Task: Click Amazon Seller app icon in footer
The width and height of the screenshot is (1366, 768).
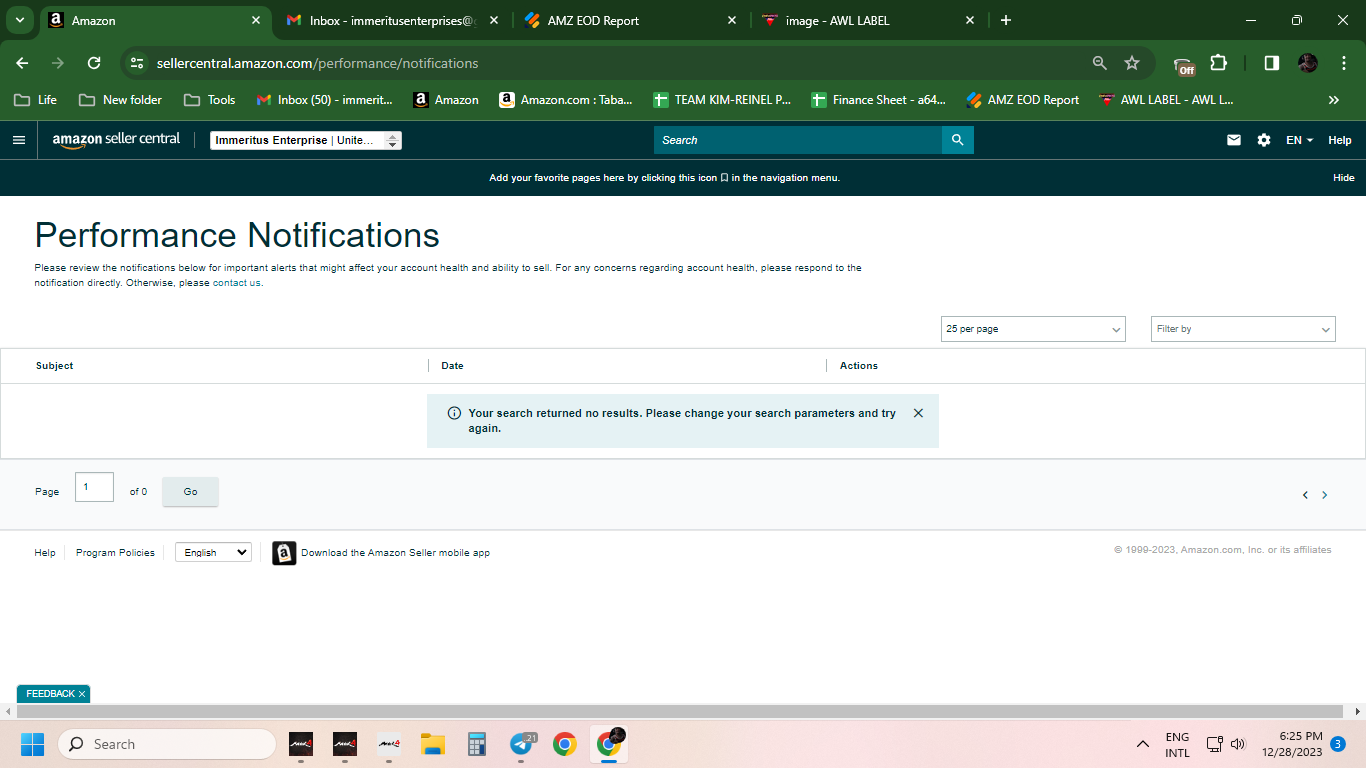Action: (284, 553)
